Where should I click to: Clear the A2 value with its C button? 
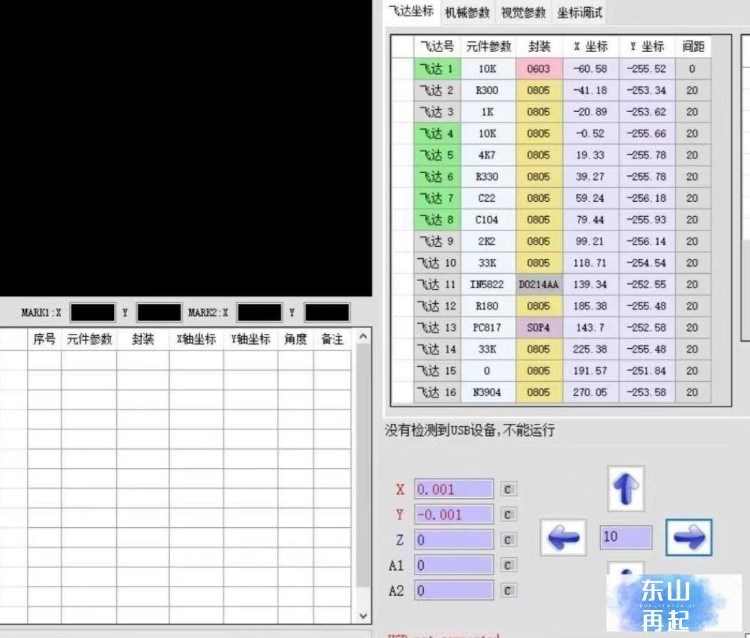pos(508,591)
